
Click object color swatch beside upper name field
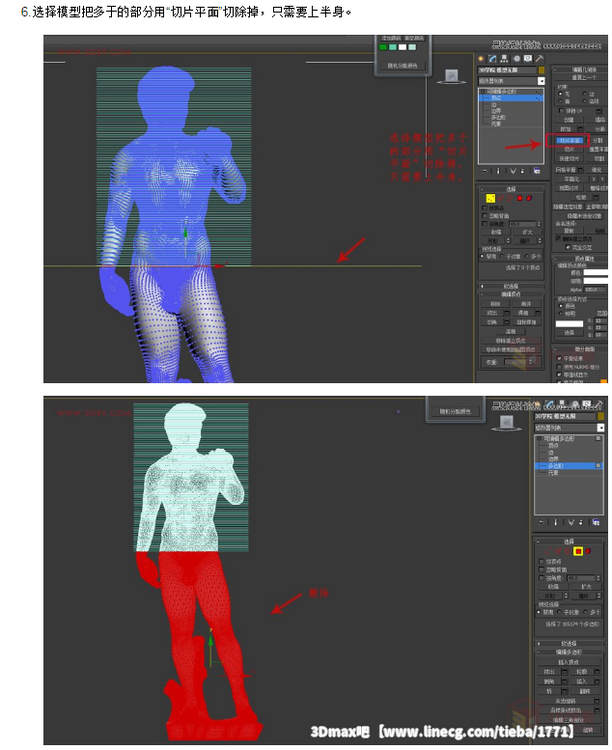[x=542, y=70]
